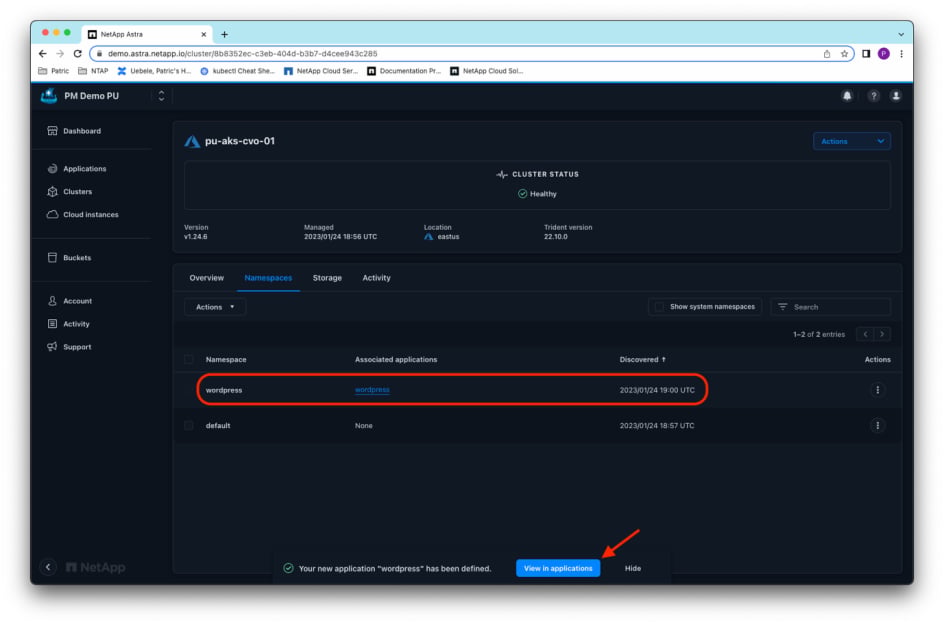944x625 pixels.
Task: Open the Uebele, Patric's H... bookmark
Action: (x=154, y=71)
